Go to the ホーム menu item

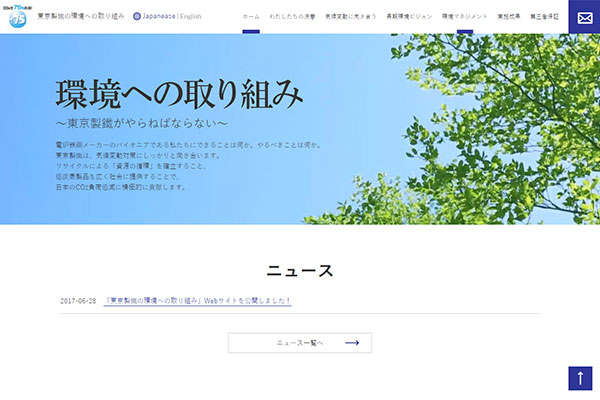251,16
